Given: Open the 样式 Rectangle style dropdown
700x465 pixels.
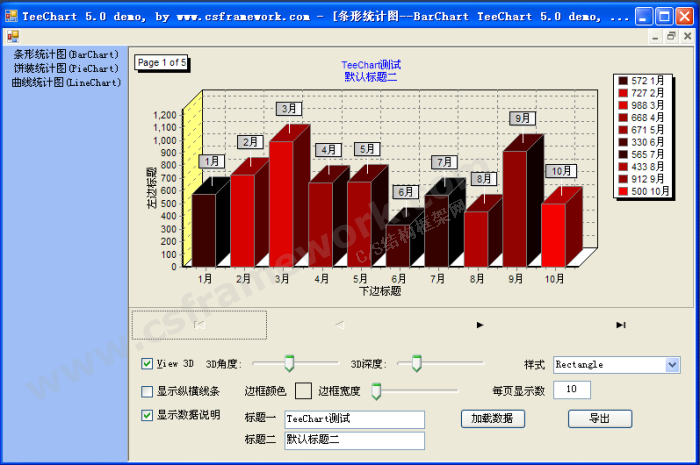Looking at the screenshot, I should [x=671, y=365].
